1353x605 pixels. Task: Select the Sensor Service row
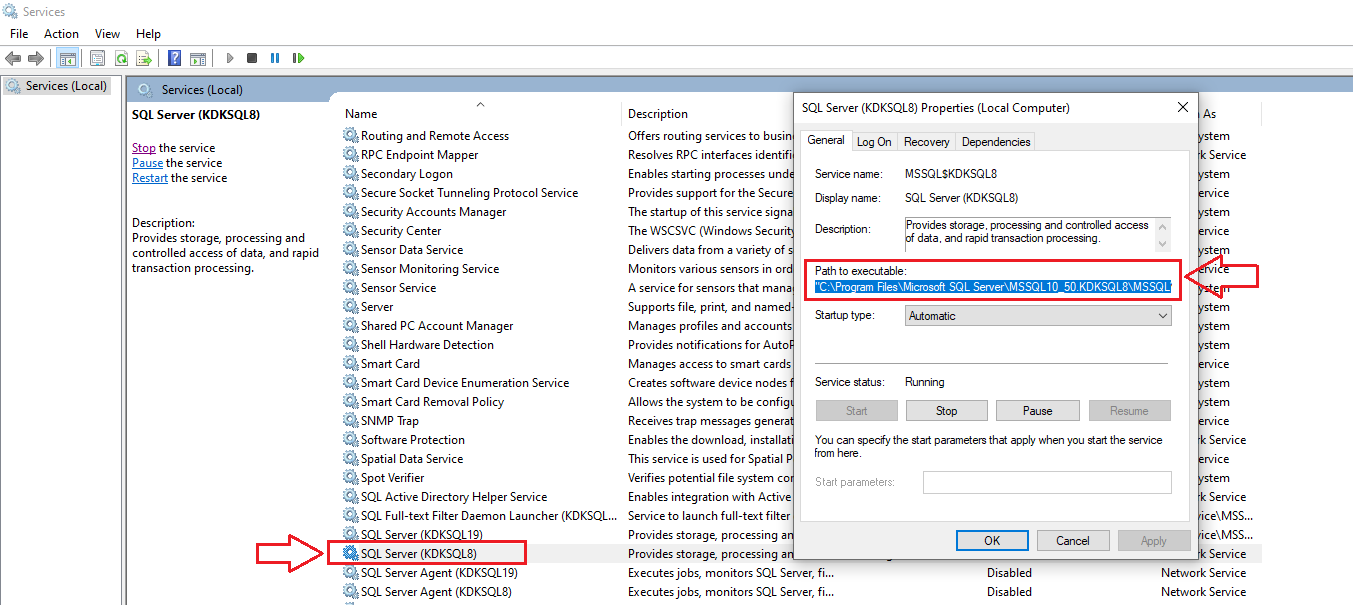click(398, 288)
